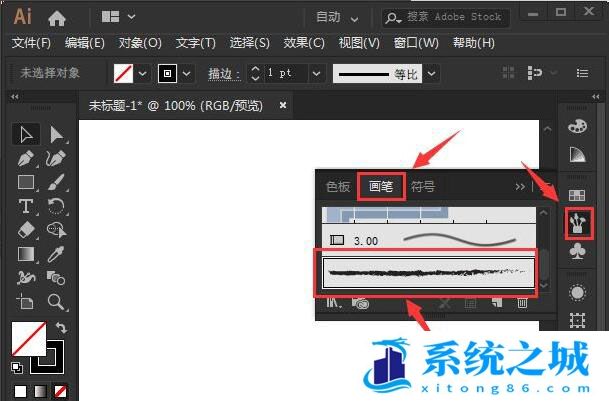Swap fill and stroke arrows
This screenshot has width=609, height=401.
click(61, 327)
